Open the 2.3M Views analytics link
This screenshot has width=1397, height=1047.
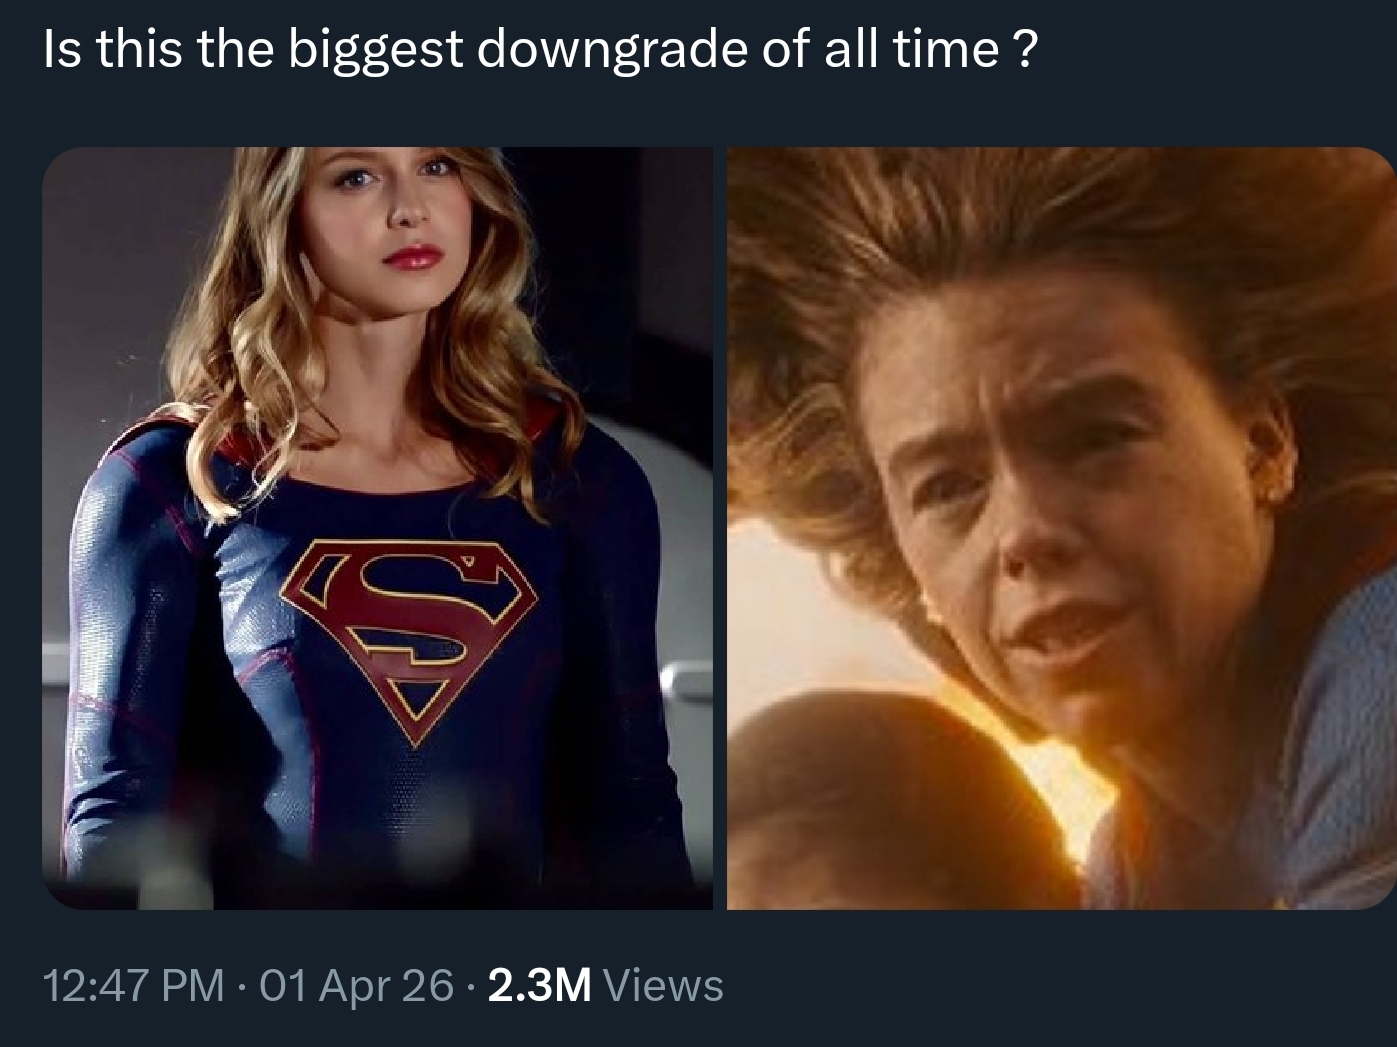[606, 985]
